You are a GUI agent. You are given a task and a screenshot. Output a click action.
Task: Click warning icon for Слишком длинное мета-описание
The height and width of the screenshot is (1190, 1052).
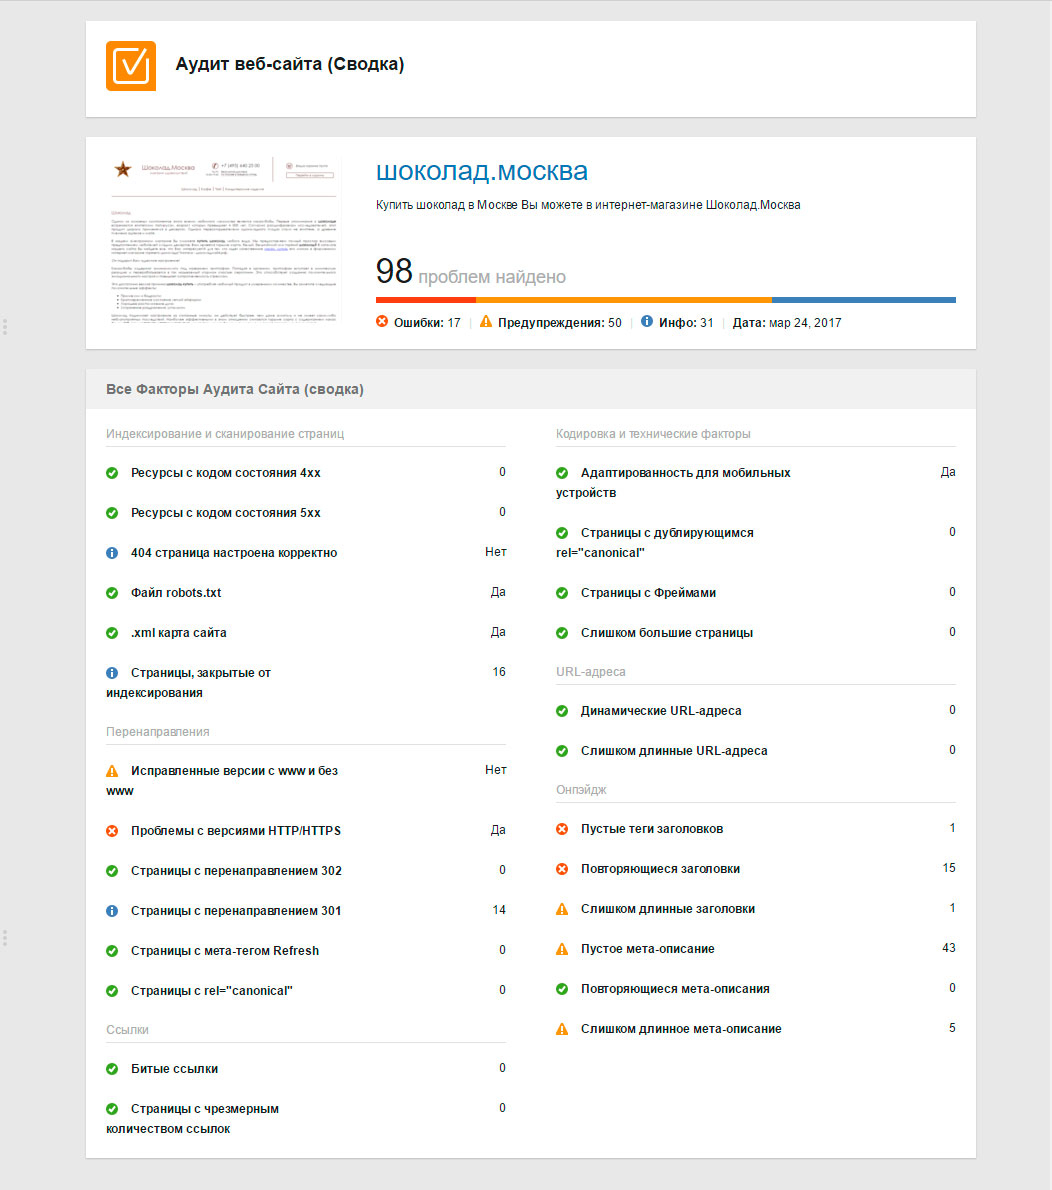[x=562, y=1029]
